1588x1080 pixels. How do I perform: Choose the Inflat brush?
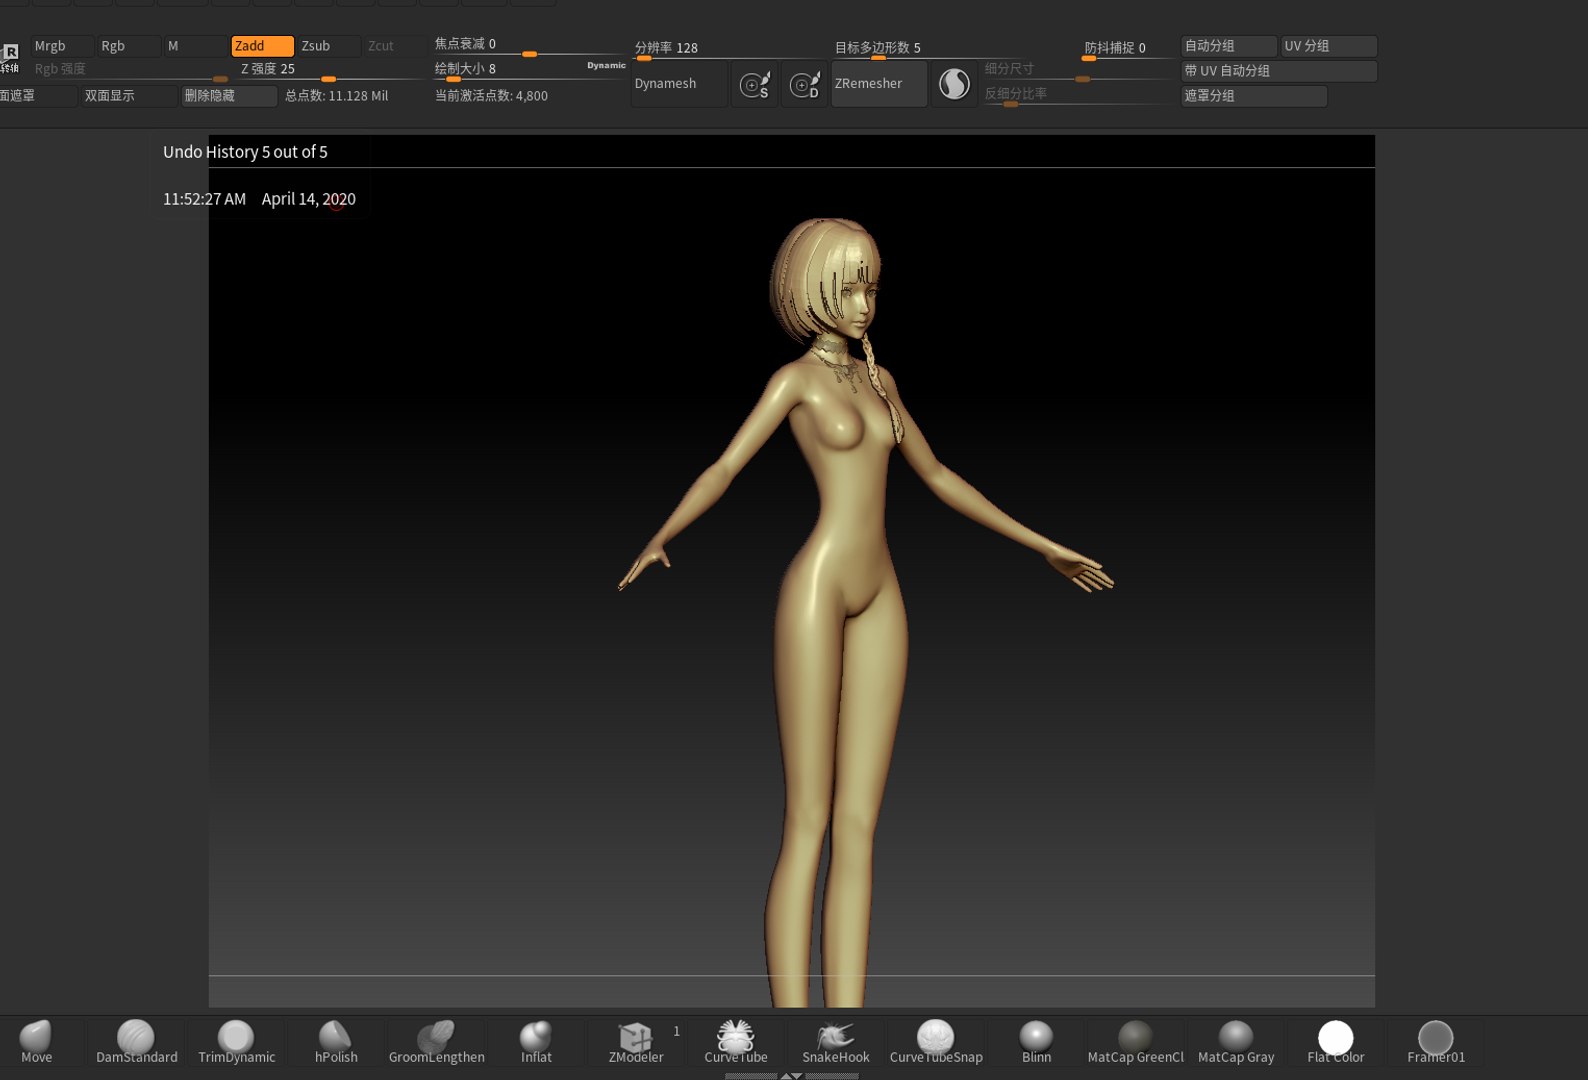[536, 1040]
